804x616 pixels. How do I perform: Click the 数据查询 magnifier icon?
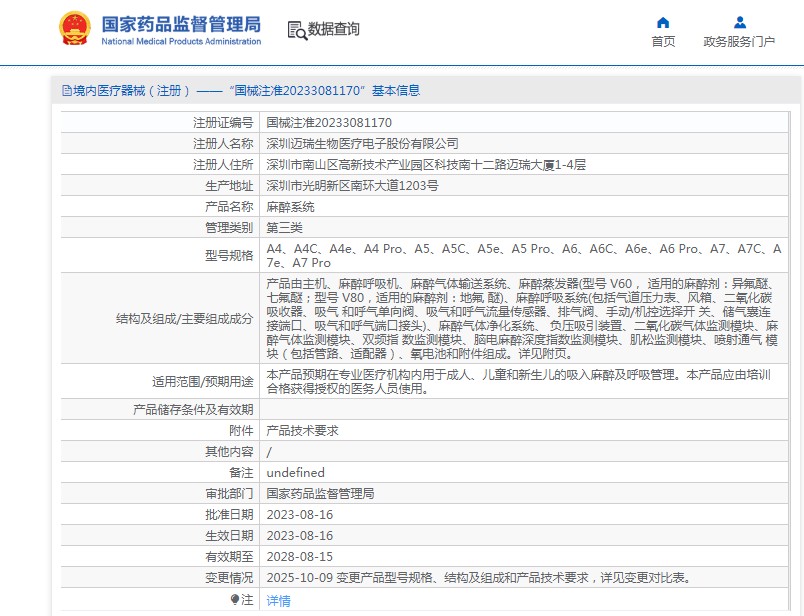tap(297, 30)
